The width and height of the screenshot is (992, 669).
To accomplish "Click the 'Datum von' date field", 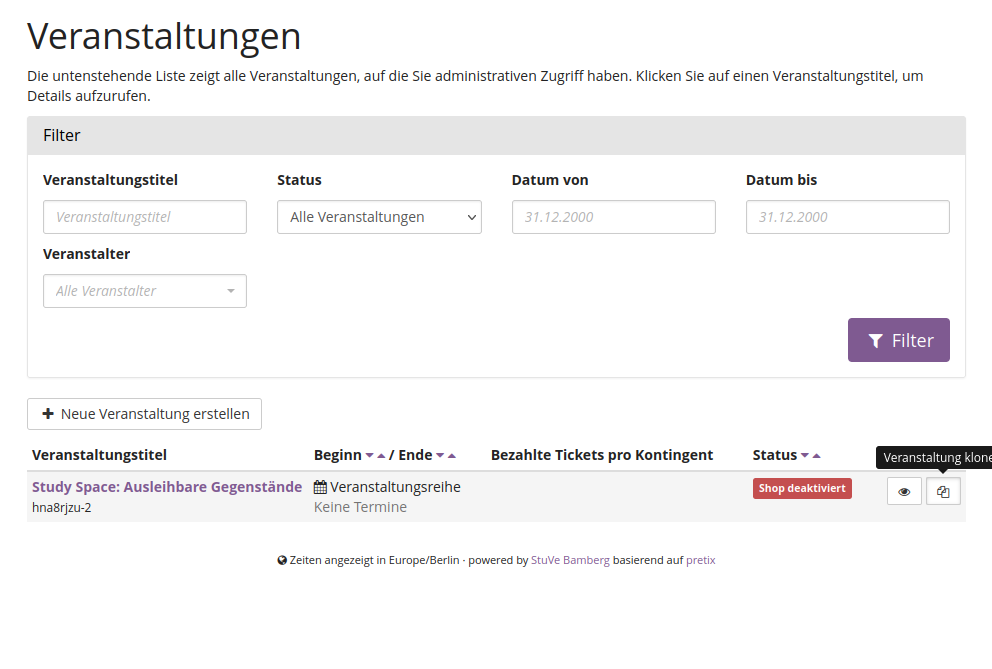I will click(613, 217).
